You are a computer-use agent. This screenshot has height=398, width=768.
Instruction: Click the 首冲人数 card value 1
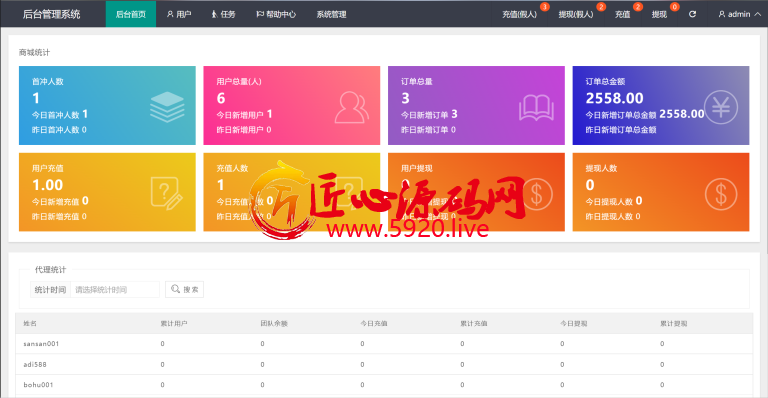point(36,98)
